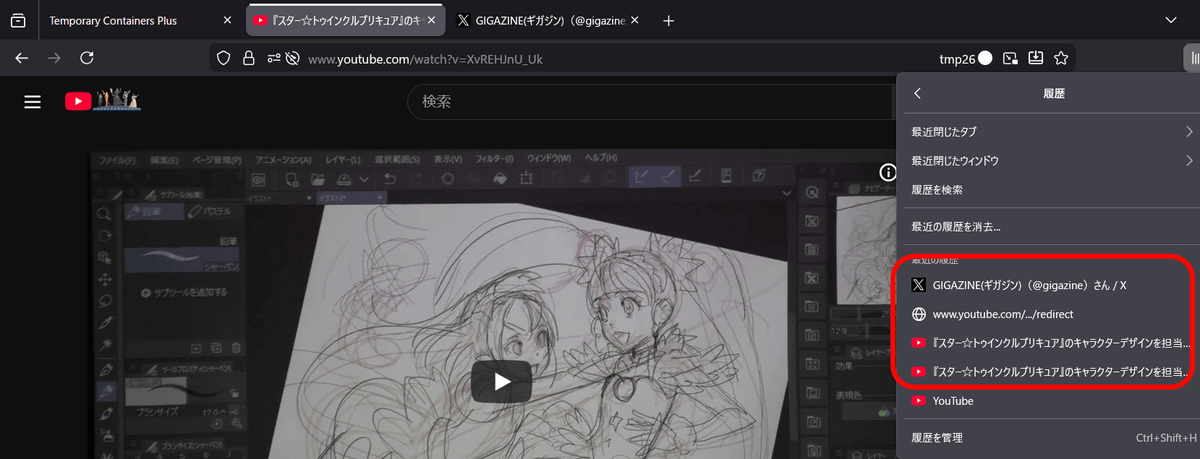Play the YouTube video
The image size is (1200, 459).
click(502, 381)
